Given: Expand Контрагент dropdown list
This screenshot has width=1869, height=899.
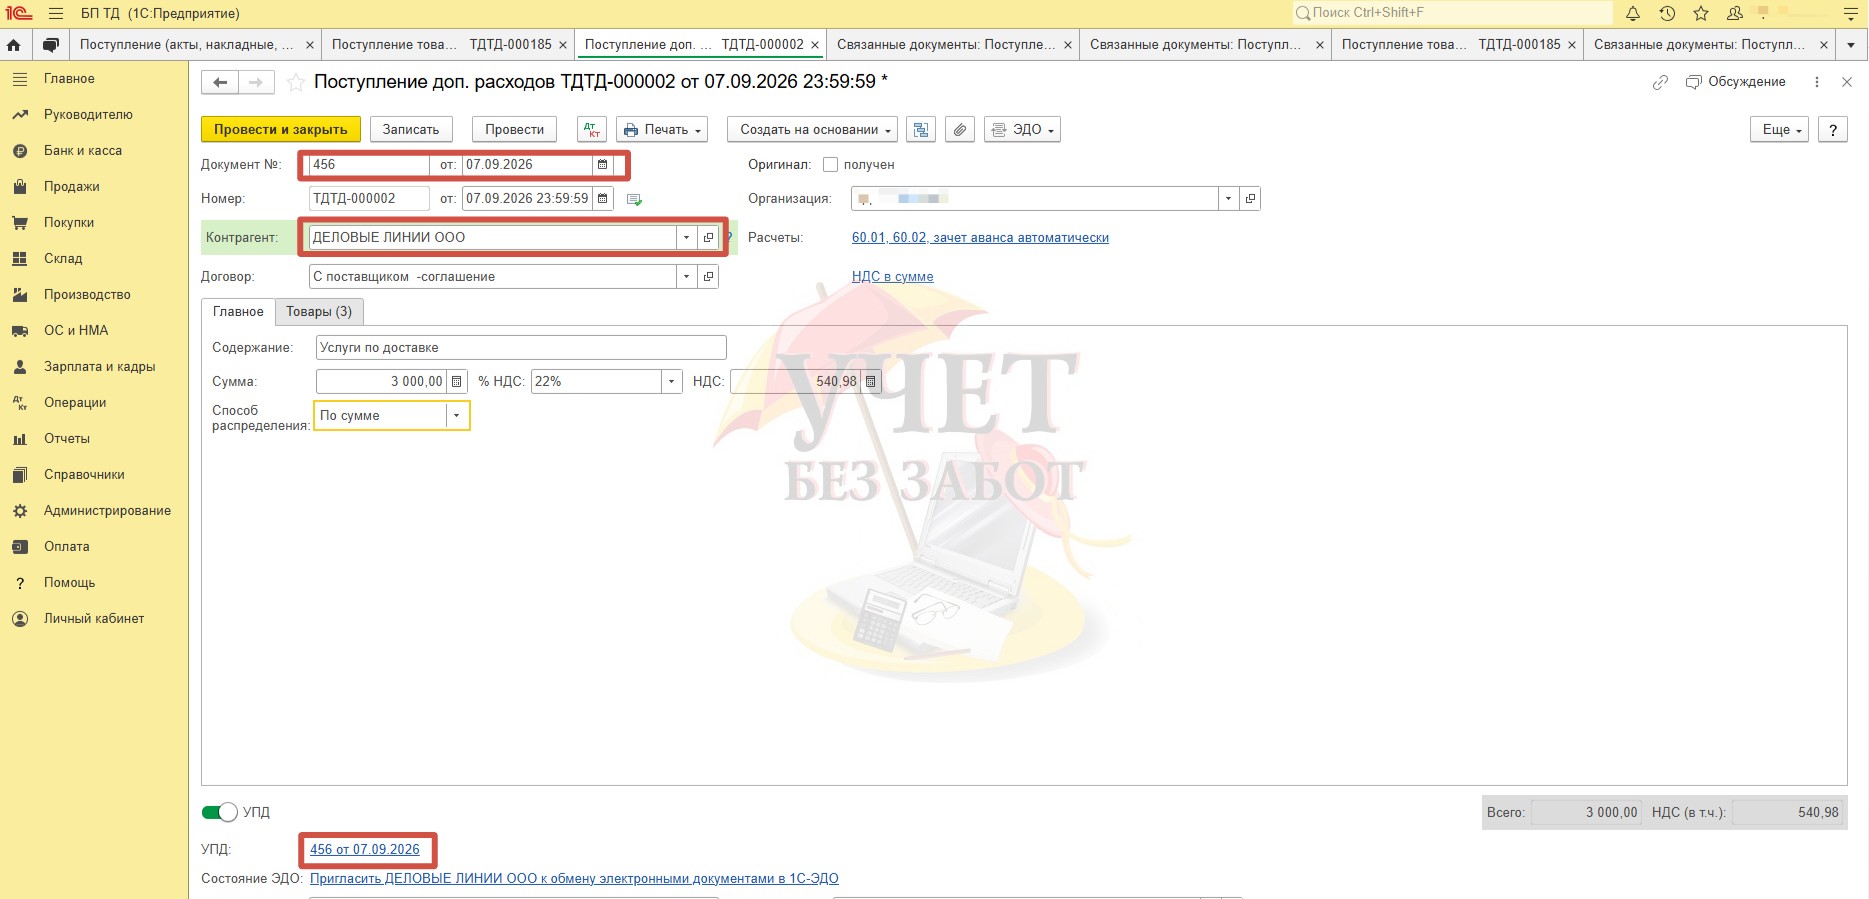Looking at the screenshot, I should coord(686,238).
